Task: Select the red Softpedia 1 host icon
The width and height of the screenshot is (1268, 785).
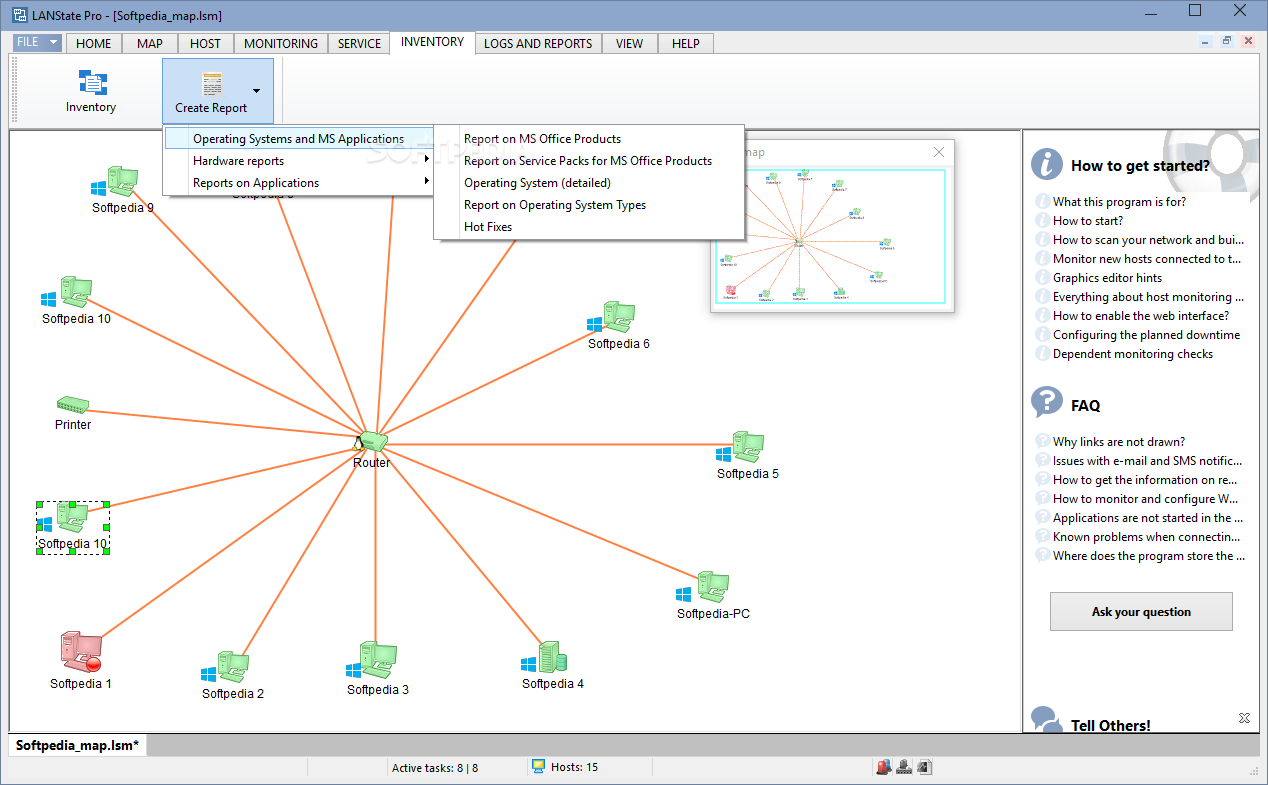Action: coord(81,652)
